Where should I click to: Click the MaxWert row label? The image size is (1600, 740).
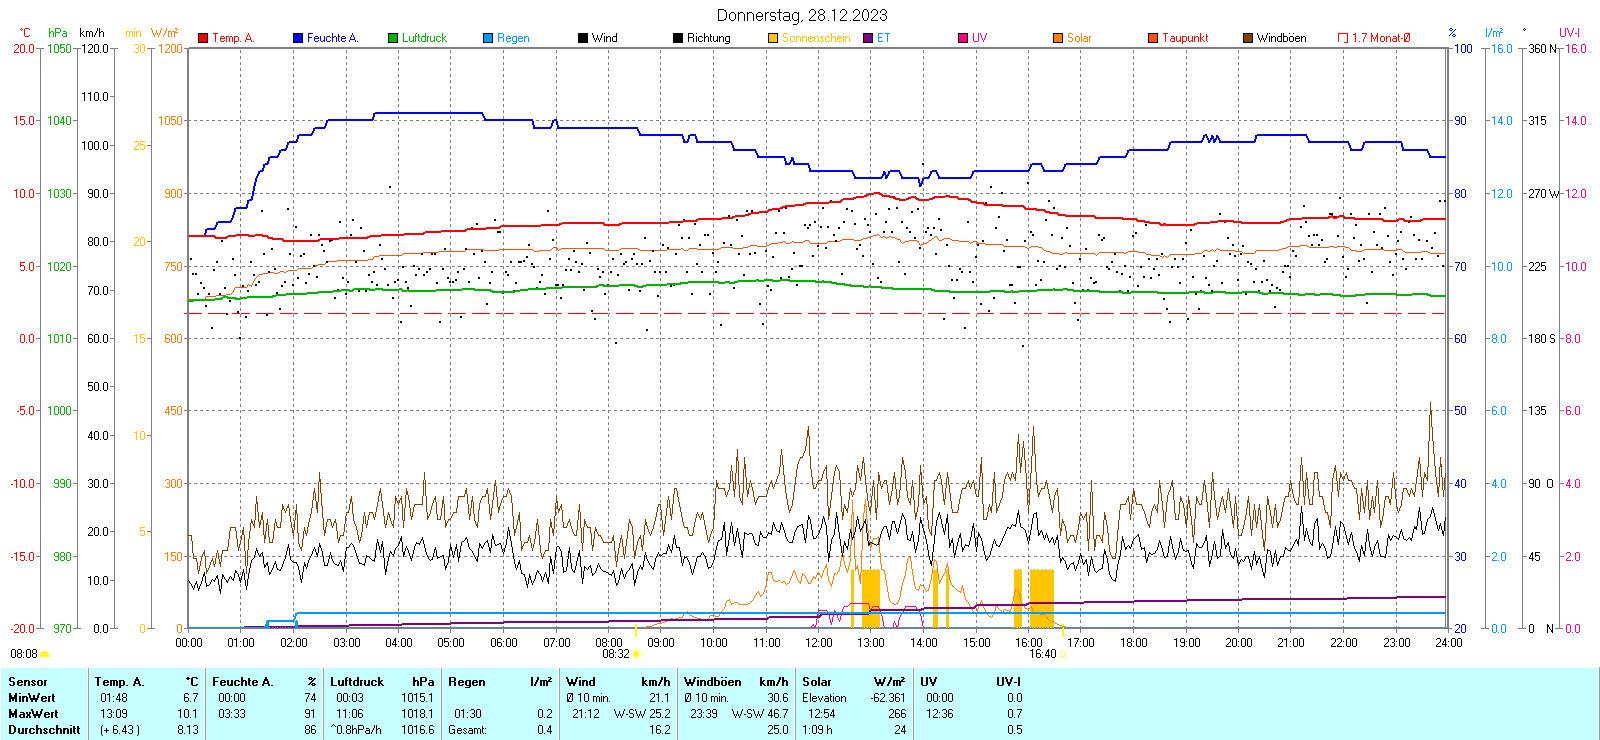(33, 714)
